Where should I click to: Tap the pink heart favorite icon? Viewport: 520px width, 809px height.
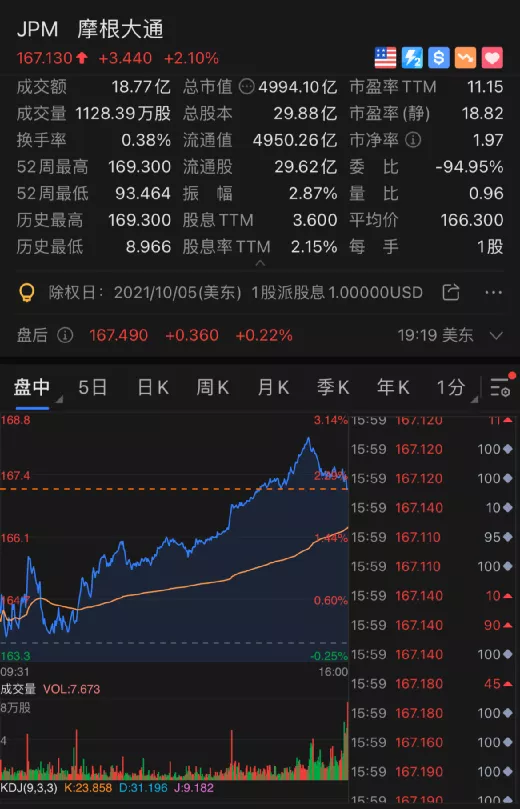[x=492, y=58]
